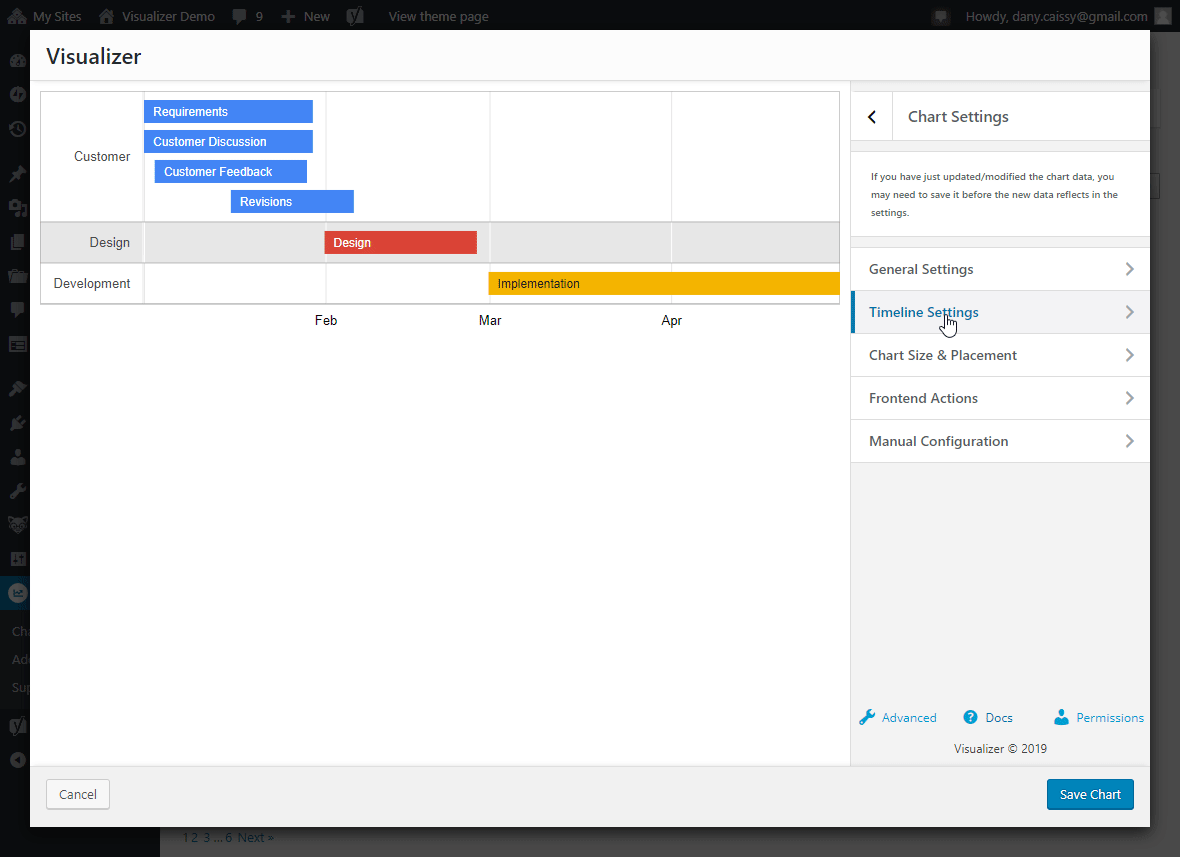Screen dimensions: 1180x857
Task: Open the fox-face plugin icon in sidebar
Action: [x=17, y=524]
